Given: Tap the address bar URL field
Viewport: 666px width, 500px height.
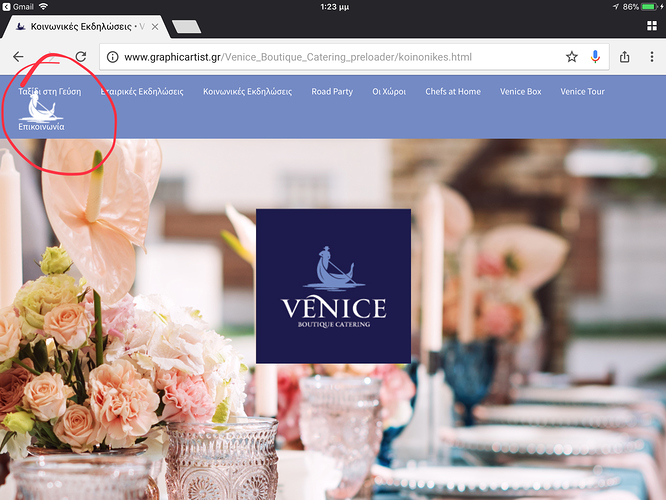Looking at the screenshot, I should [330, 57].
